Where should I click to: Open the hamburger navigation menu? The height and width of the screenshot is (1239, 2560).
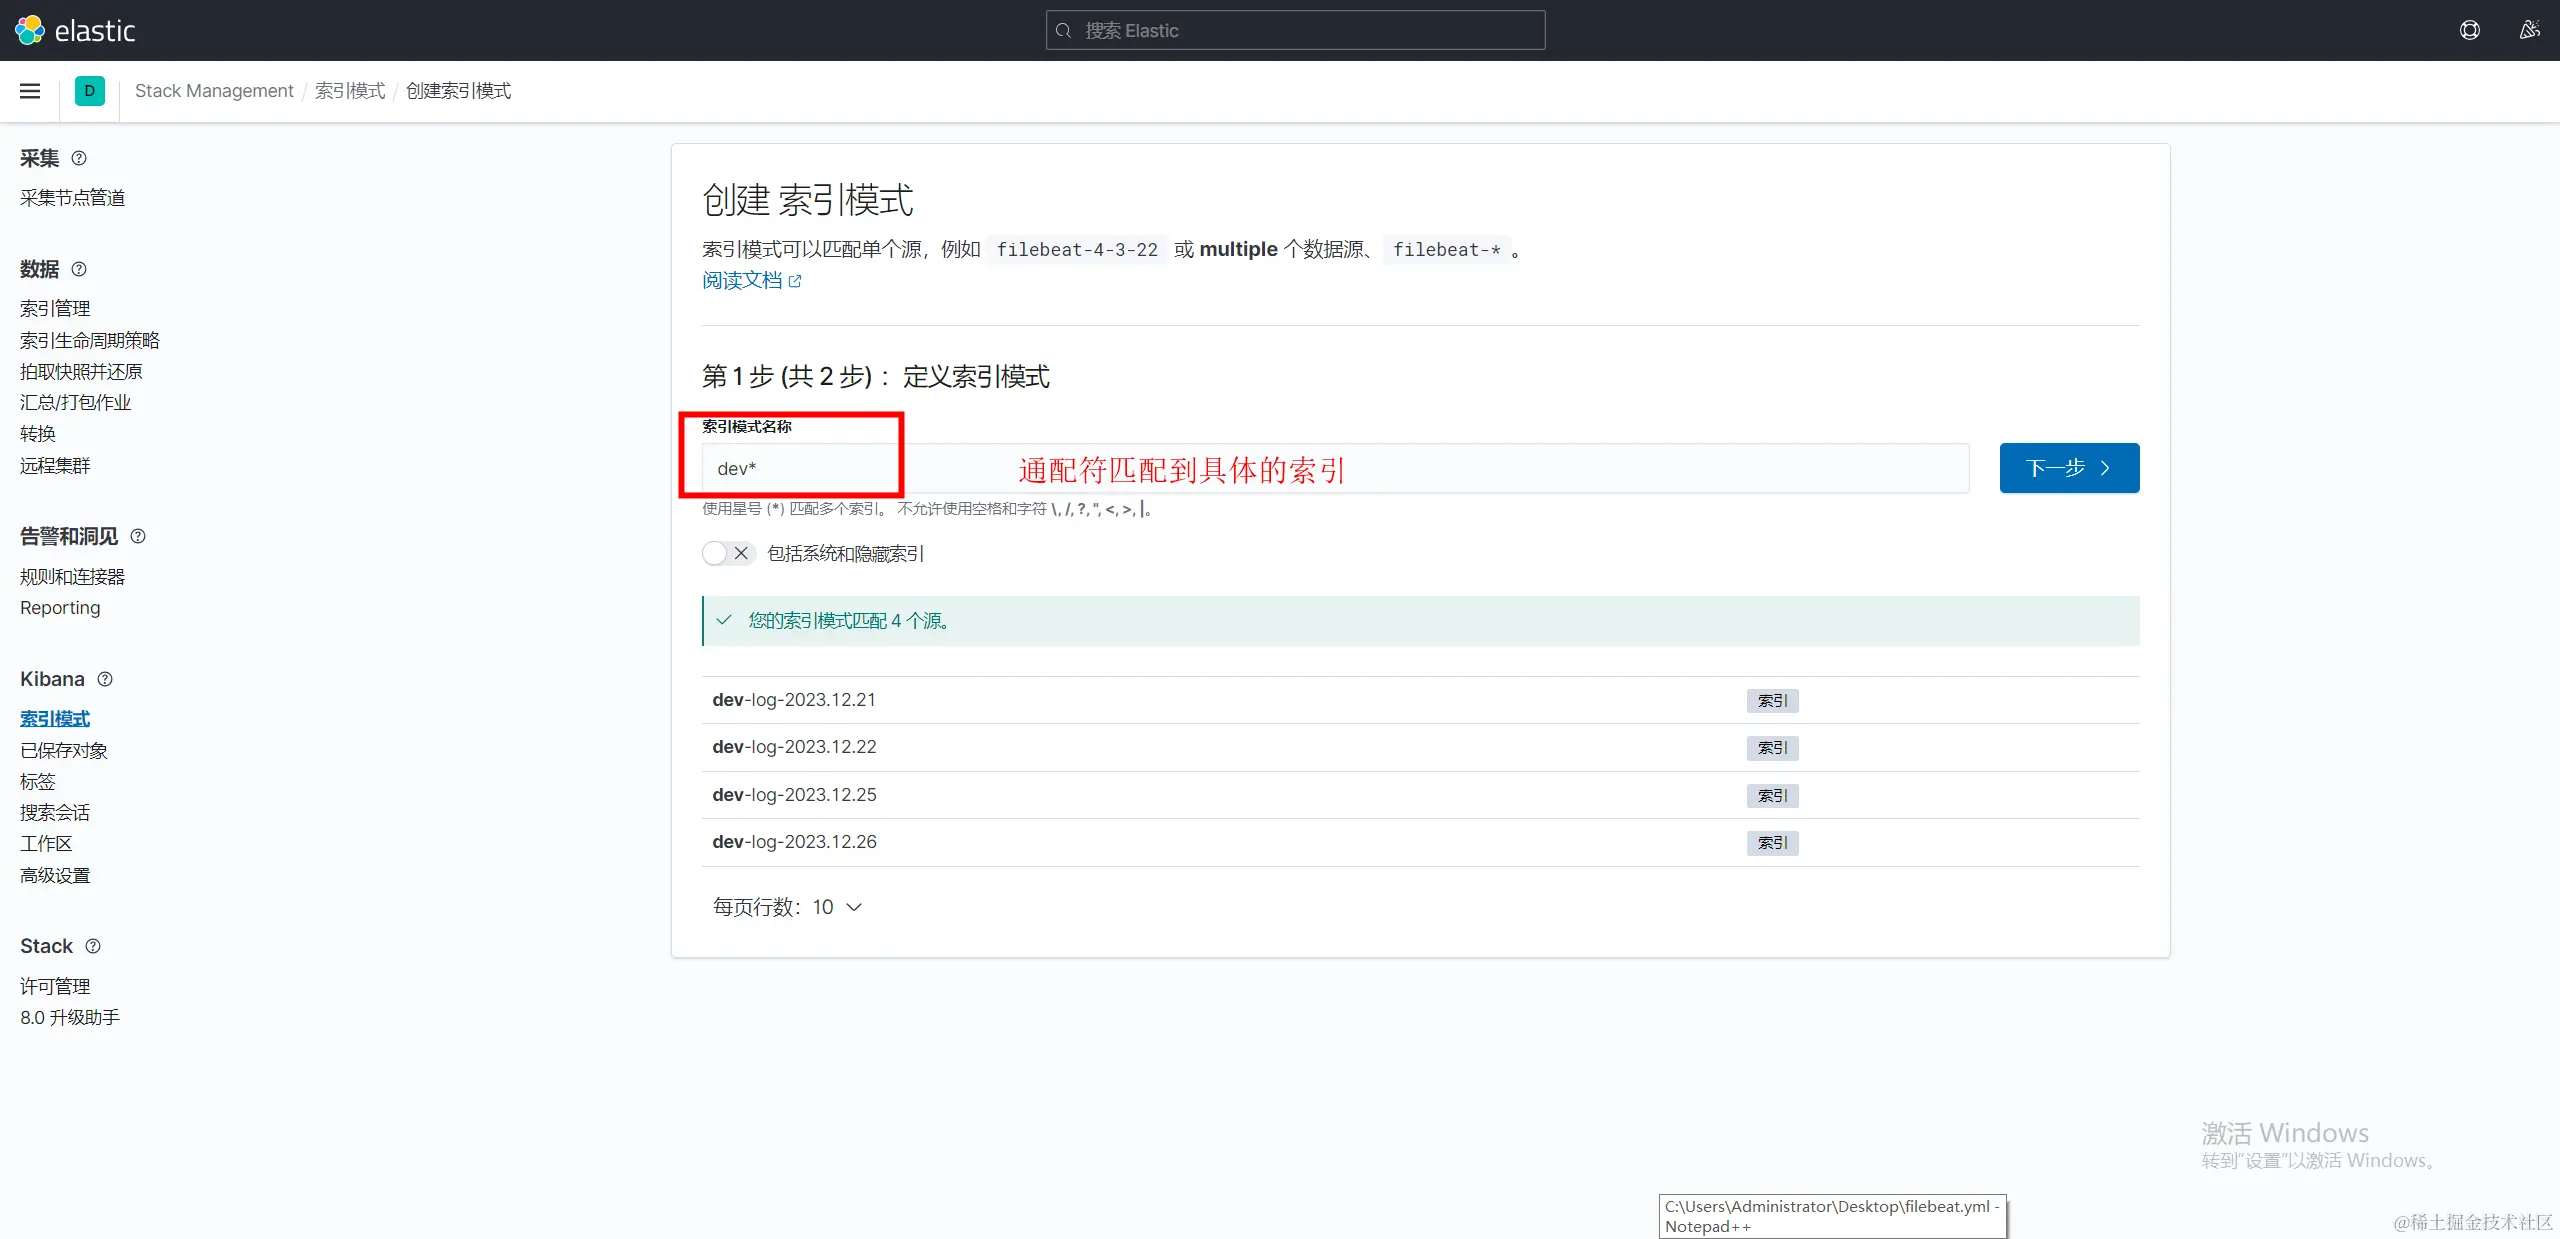click(30, 91)
